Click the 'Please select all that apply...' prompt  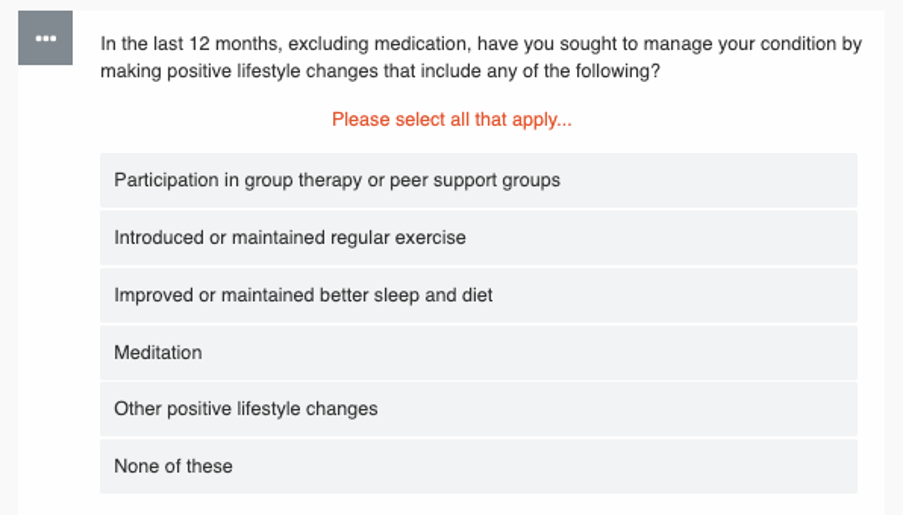452,119
